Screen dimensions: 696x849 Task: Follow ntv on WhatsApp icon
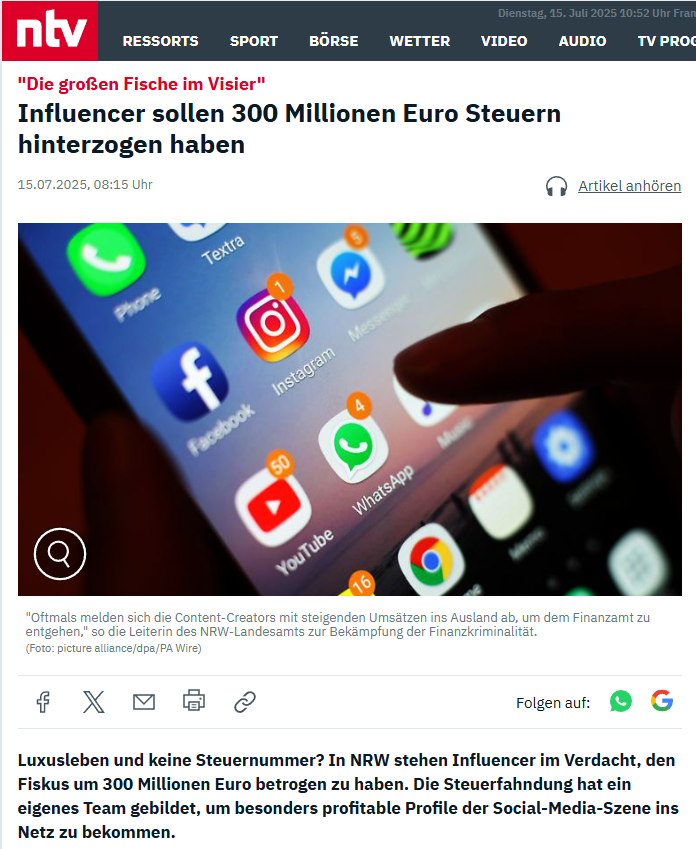pyautogui.click(x=621, y=701)
